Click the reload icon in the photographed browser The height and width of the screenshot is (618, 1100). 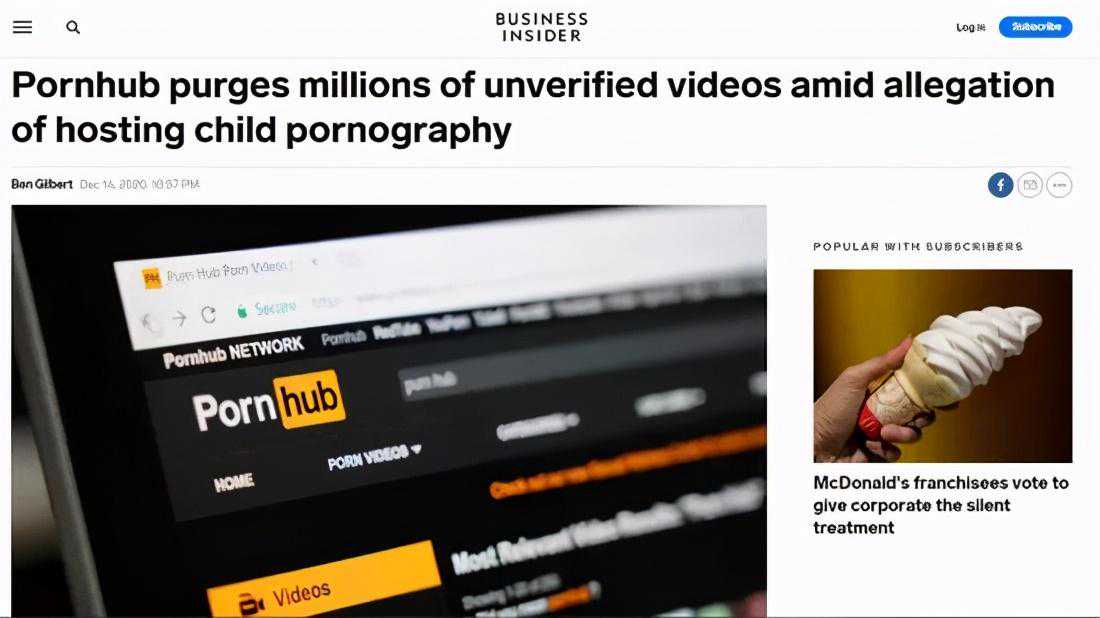[x=208, y=314]
